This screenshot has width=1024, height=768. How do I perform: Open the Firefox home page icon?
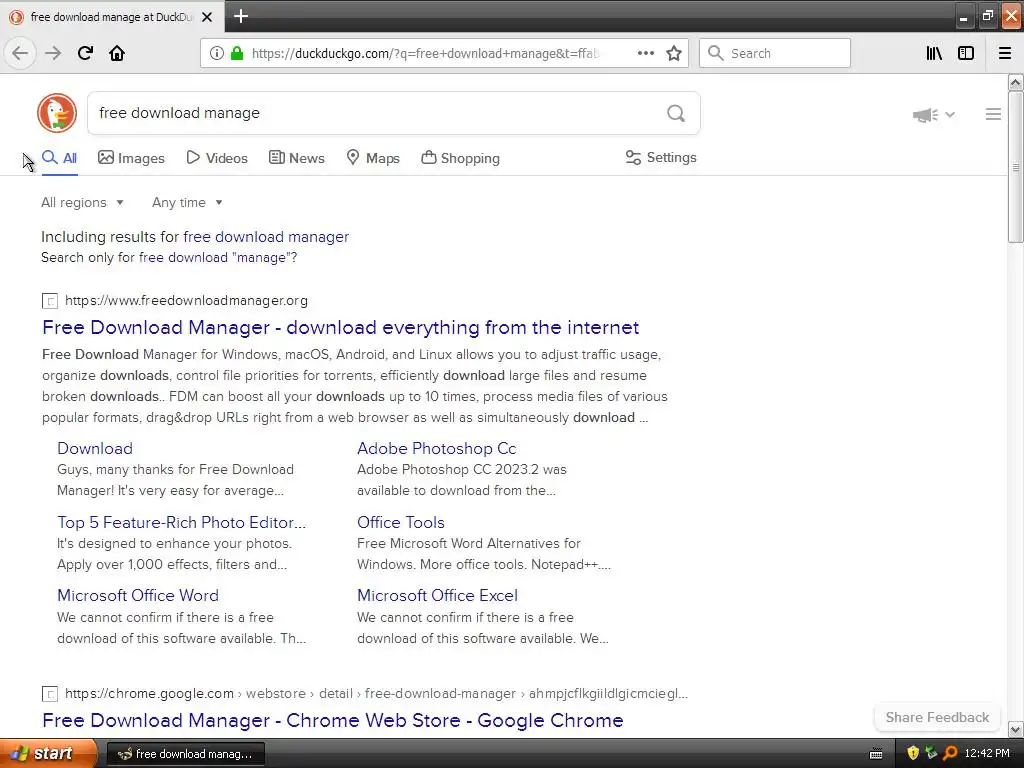tap(117, 53)
